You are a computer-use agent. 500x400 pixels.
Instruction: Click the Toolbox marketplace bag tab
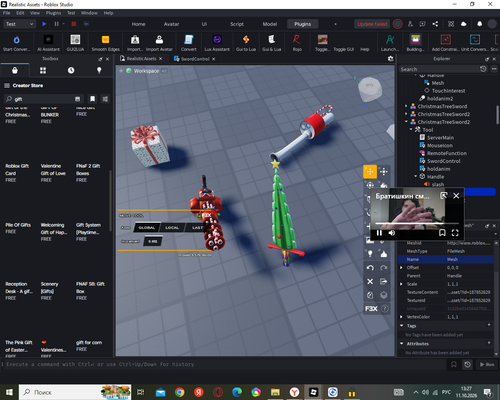[15, 70]
